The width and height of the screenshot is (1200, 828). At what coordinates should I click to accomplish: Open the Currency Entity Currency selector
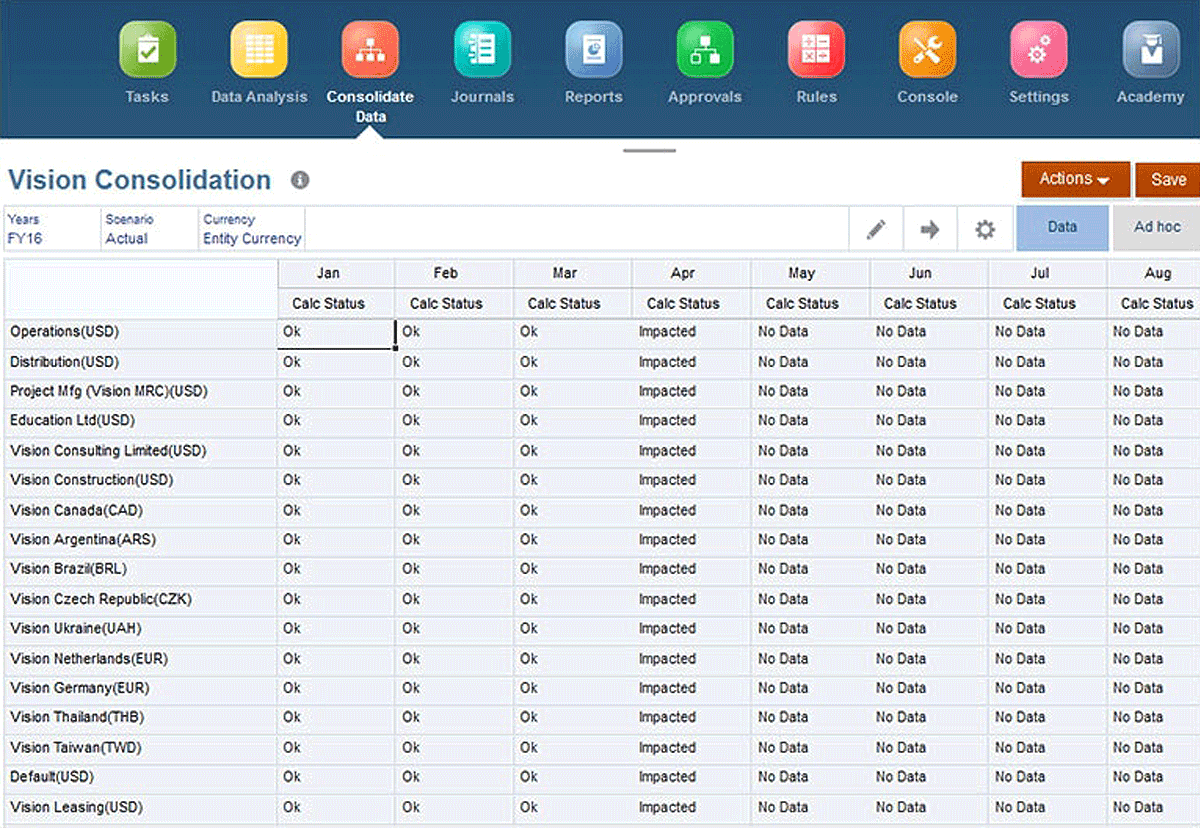click(252, 229)
